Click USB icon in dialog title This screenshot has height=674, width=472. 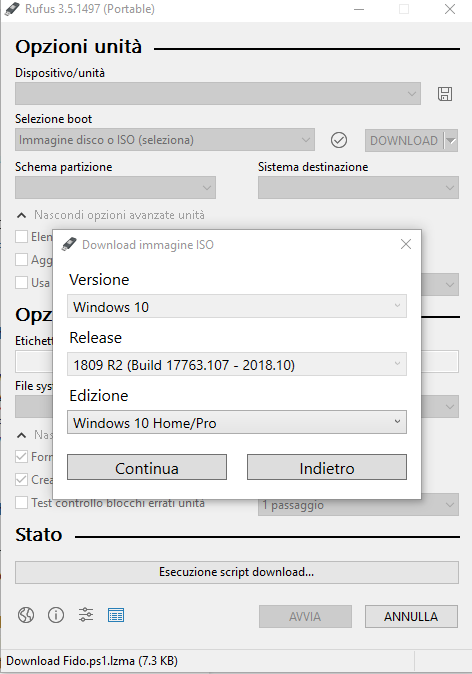(69, 245)
